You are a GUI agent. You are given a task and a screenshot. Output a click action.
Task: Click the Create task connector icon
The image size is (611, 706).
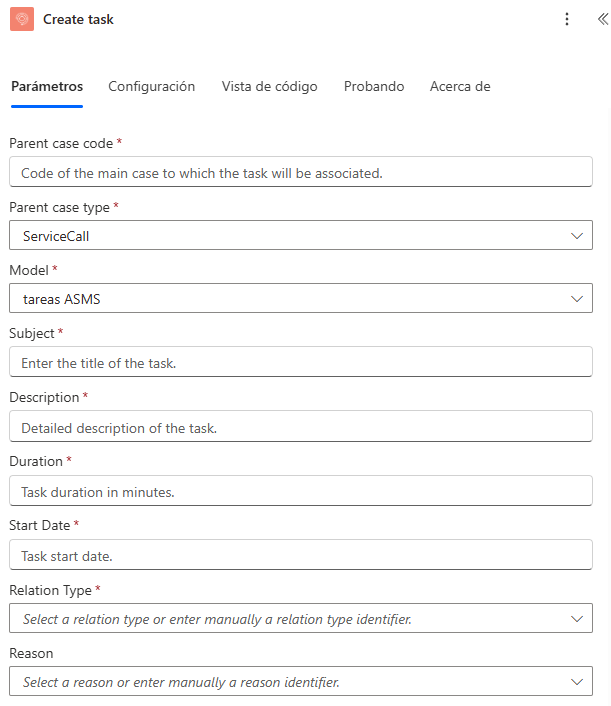pos(23,19)
